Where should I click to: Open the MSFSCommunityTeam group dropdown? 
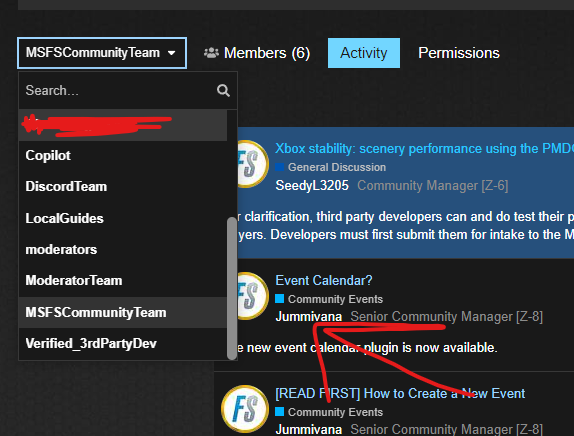(102, 53)
